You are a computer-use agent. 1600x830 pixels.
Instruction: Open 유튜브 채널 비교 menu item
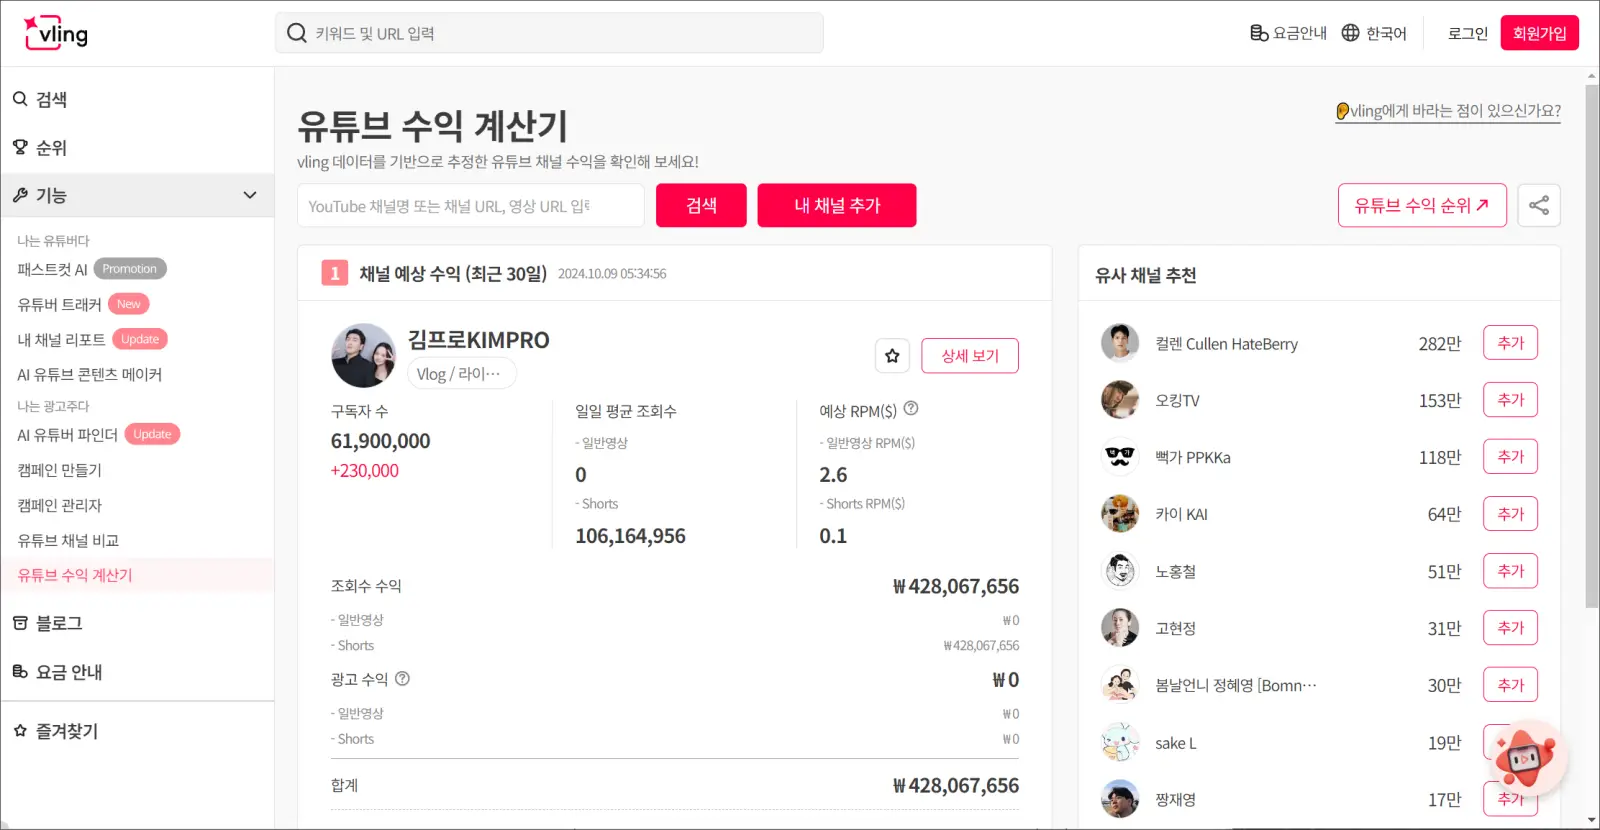click(68, 540)
